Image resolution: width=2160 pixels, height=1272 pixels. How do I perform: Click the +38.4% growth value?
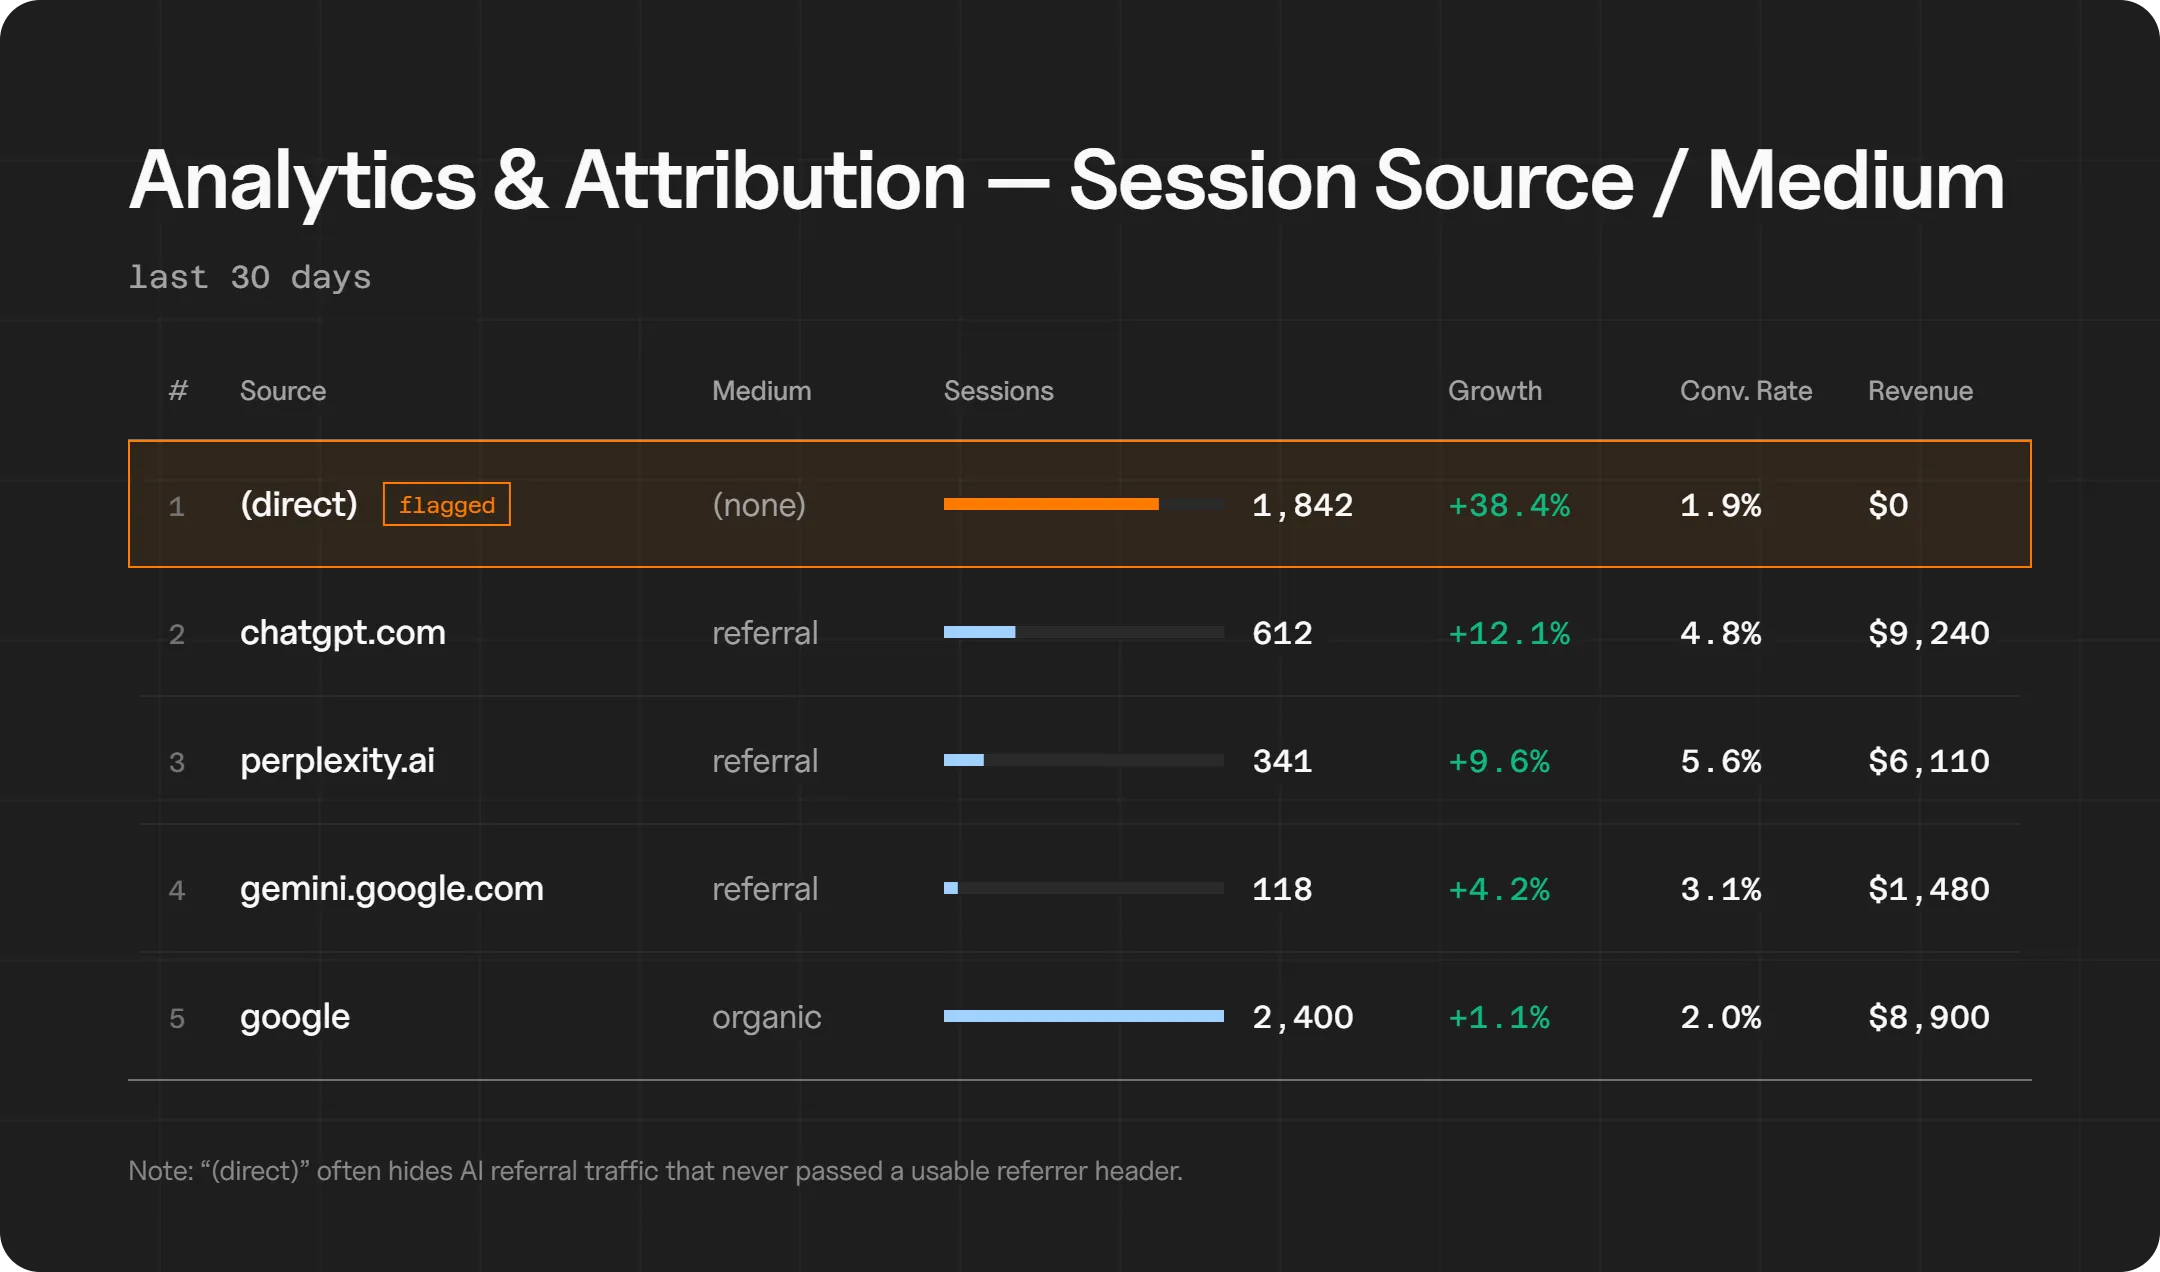pos(1509,505)
